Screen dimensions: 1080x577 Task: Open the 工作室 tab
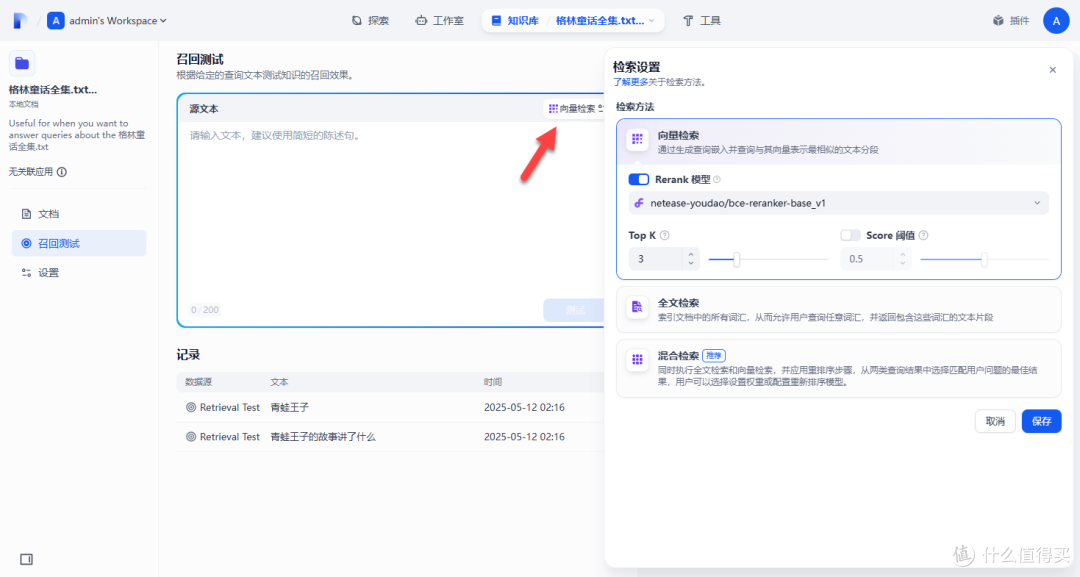click(x=439, y=21)
